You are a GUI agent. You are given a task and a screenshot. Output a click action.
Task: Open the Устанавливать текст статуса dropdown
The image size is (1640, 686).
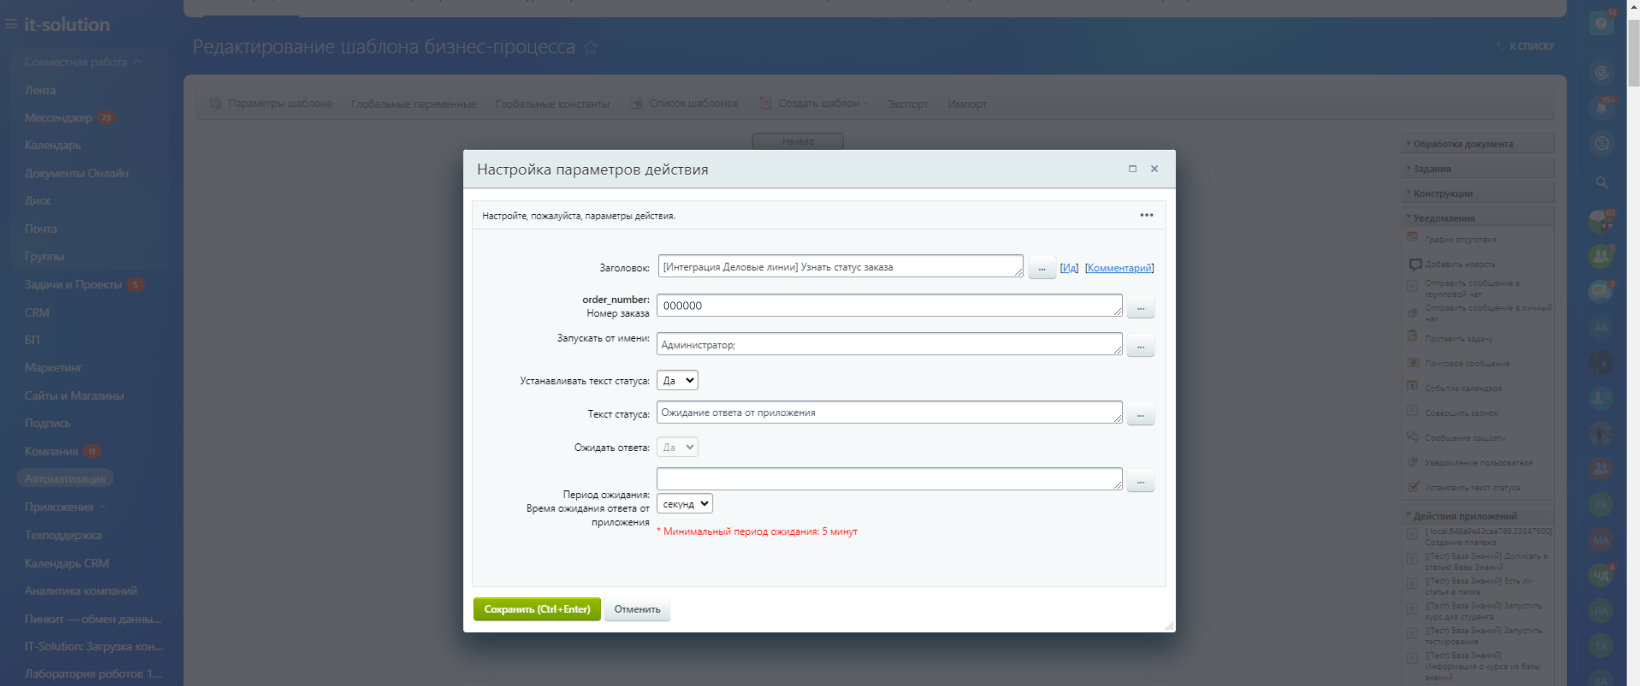pos(677,380)
